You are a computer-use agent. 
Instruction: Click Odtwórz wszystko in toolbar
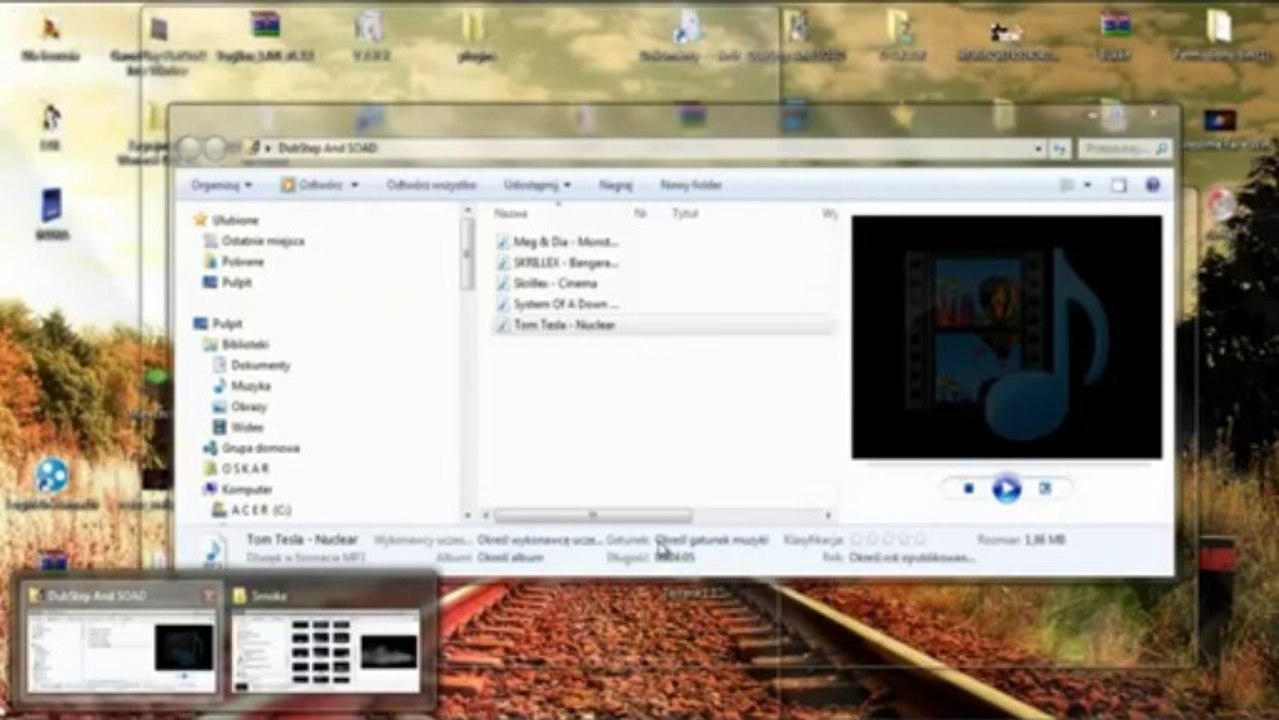coord(431,185)
